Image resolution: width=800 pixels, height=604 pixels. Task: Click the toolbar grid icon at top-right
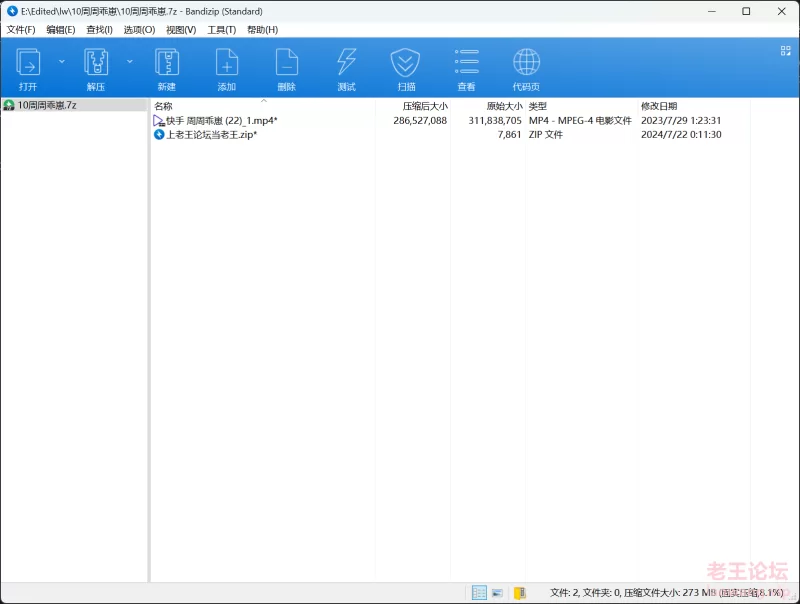coord(786,51)
